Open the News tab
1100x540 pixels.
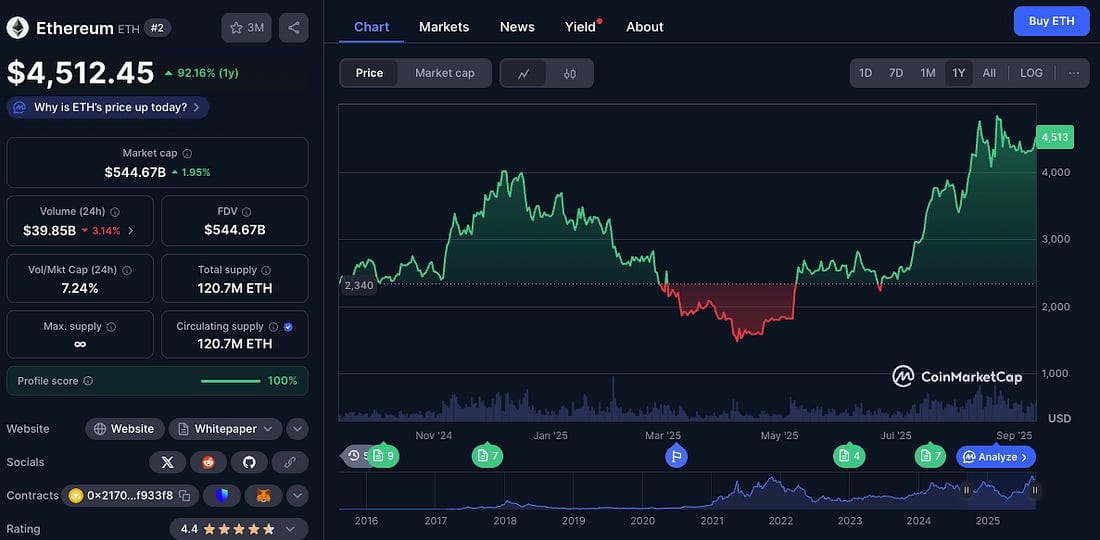point(517,27)
